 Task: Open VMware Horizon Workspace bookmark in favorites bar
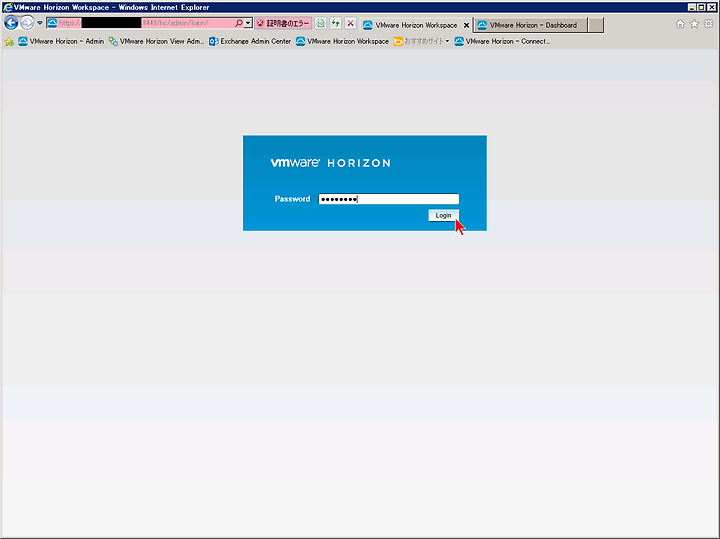[343, 41]
